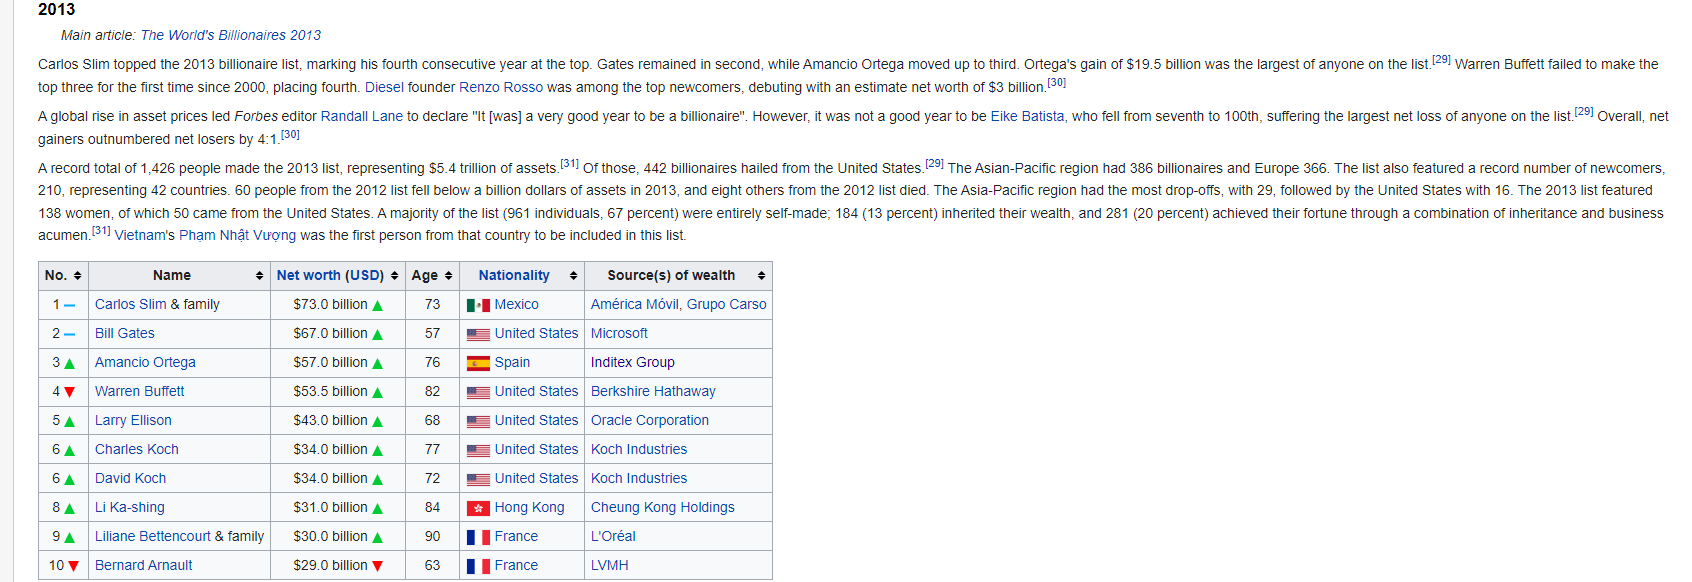Screen dimensions: 1692x582
Task: Click the 2013 section heading
Action: 56,9
